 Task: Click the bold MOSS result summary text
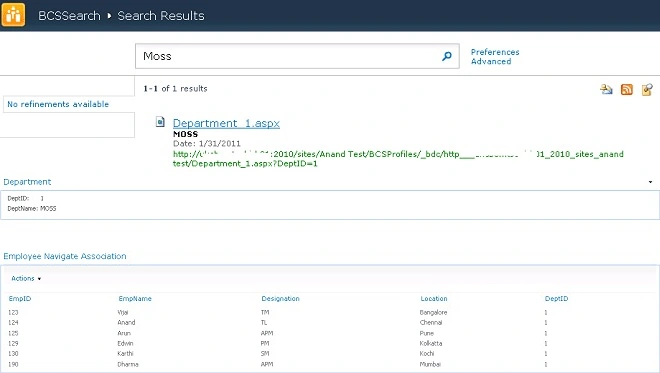pyautogui.click(x=185, y=134)
